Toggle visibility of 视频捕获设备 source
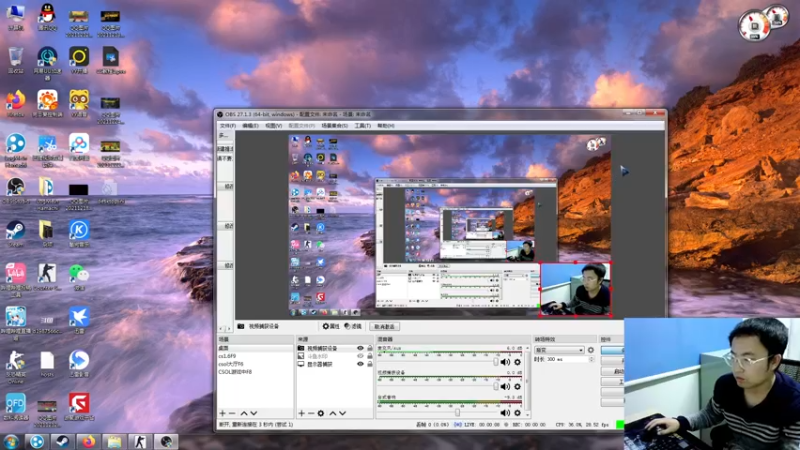The image size is (800, 450). (x=360, y=348)
